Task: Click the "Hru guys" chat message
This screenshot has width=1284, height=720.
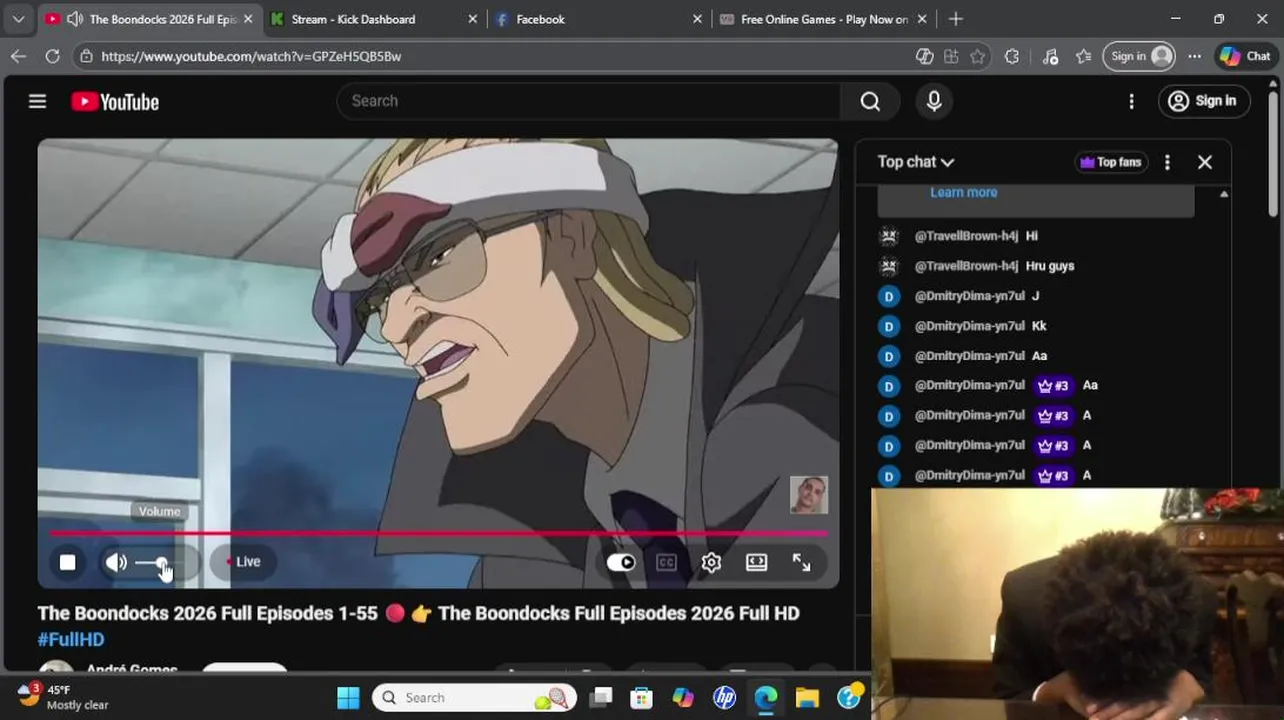Action: coord(1050,266)
